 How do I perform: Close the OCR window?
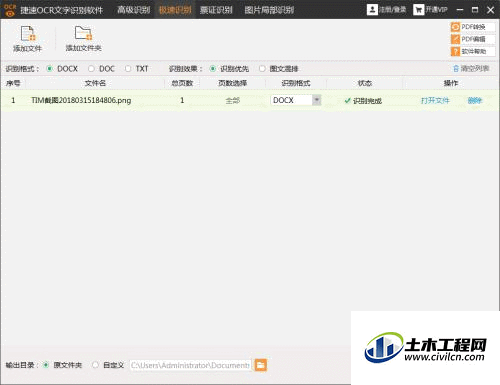[x=490, y=10]
